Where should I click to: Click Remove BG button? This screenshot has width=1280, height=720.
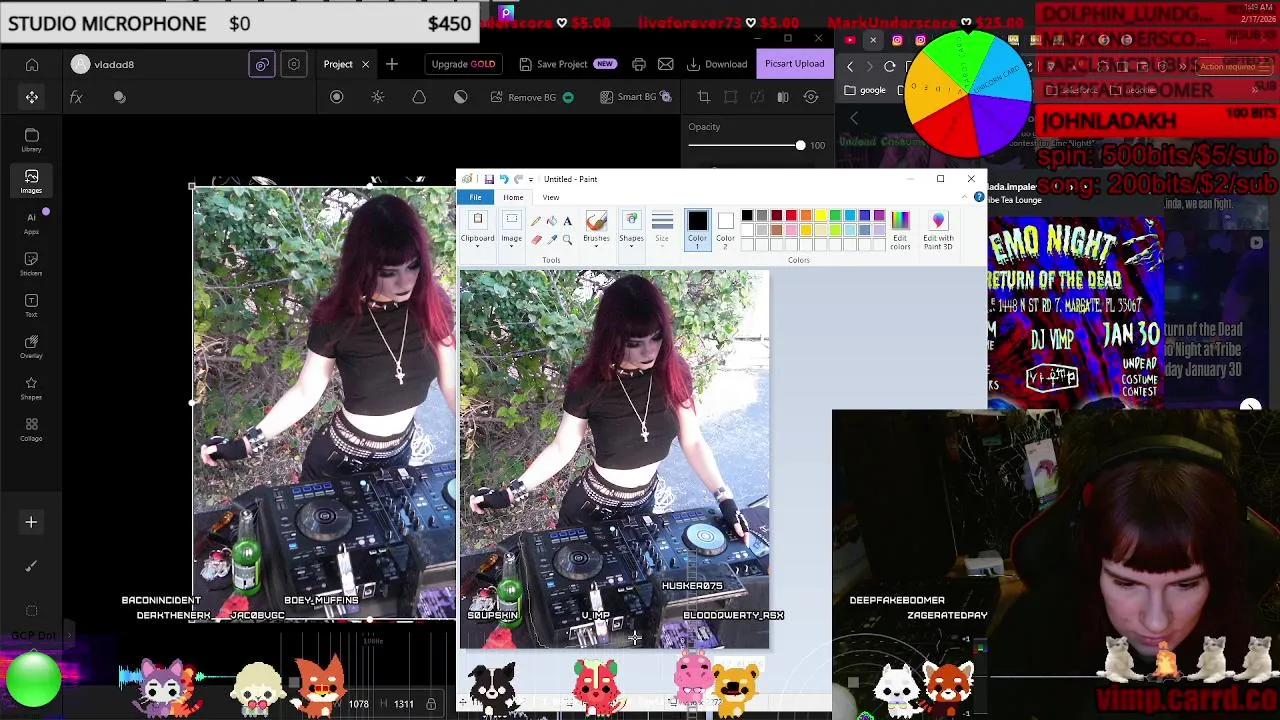531,97
